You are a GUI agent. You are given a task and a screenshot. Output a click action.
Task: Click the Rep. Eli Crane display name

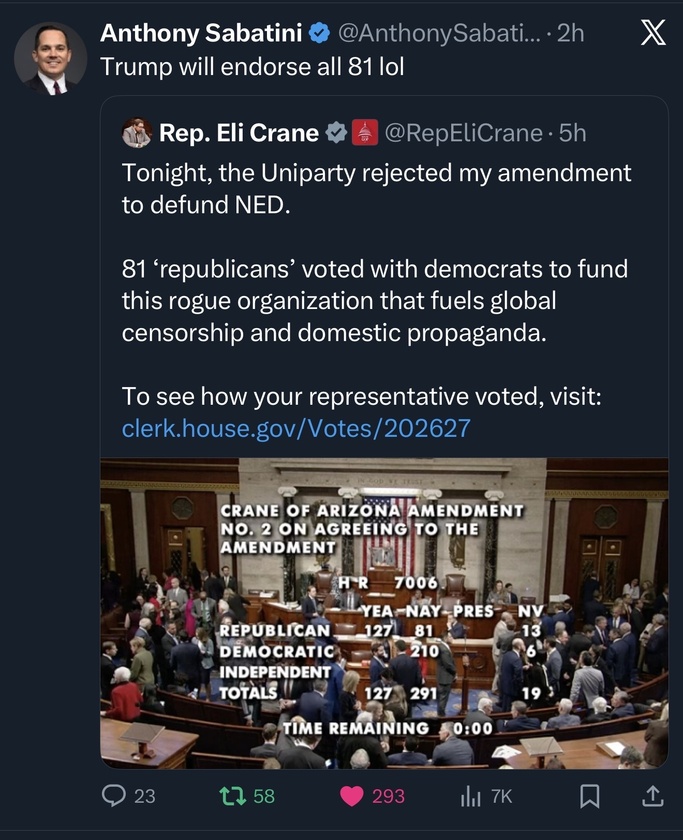click(239, 132)
